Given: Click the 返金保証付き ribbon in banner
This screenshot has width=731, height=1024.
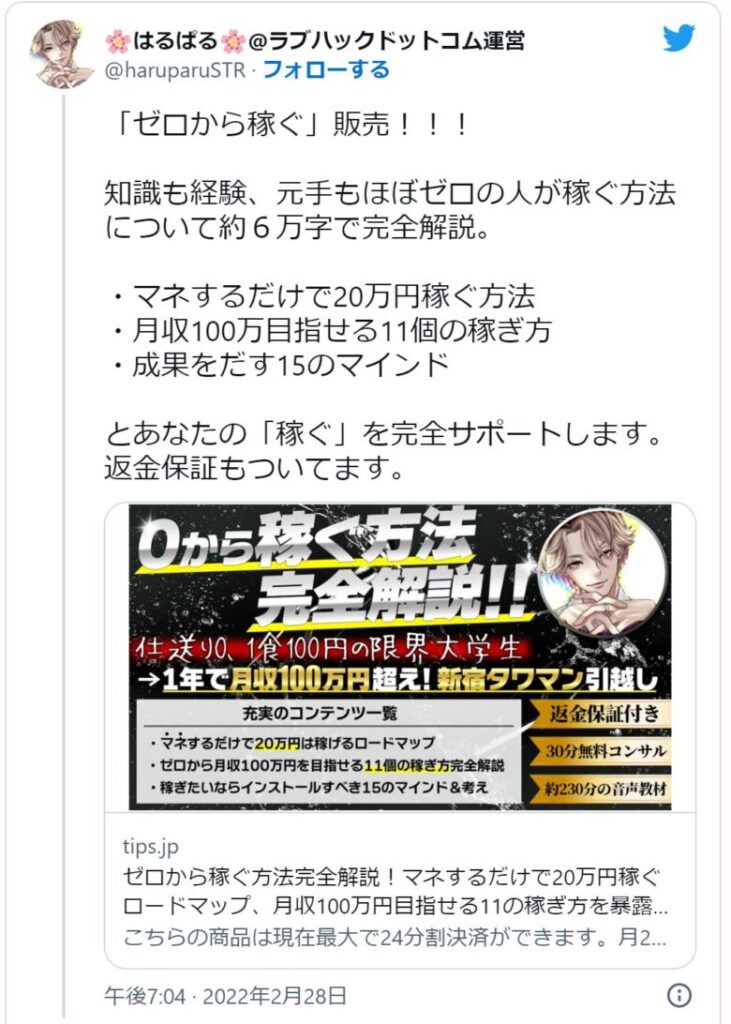Looking at the screenshot, I should 598,713.
